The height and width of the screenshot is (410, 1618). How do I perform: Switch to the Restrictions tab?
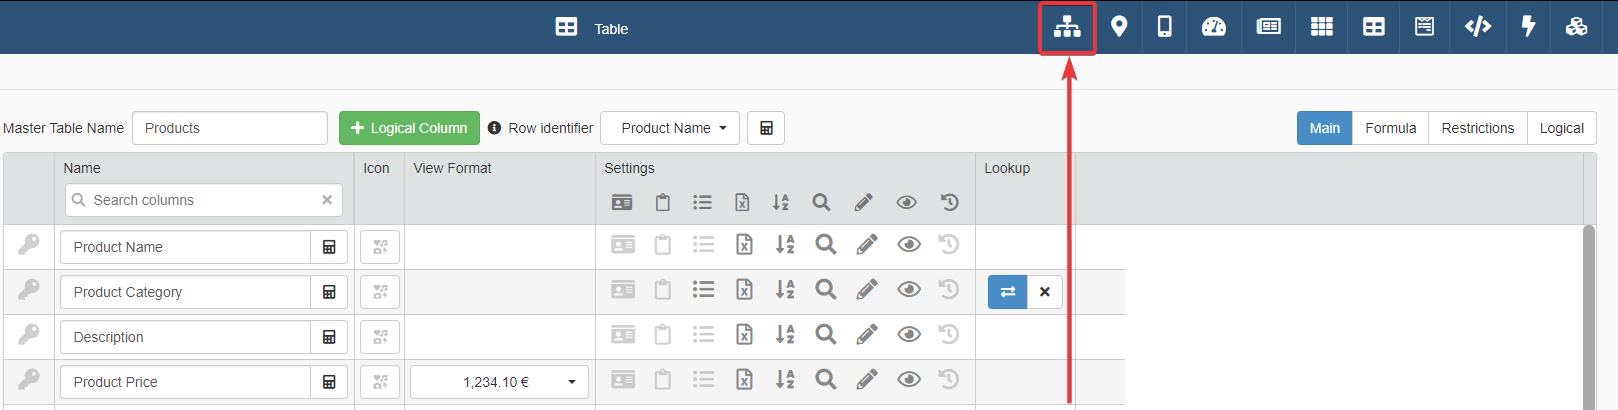tap(1477, 128)
